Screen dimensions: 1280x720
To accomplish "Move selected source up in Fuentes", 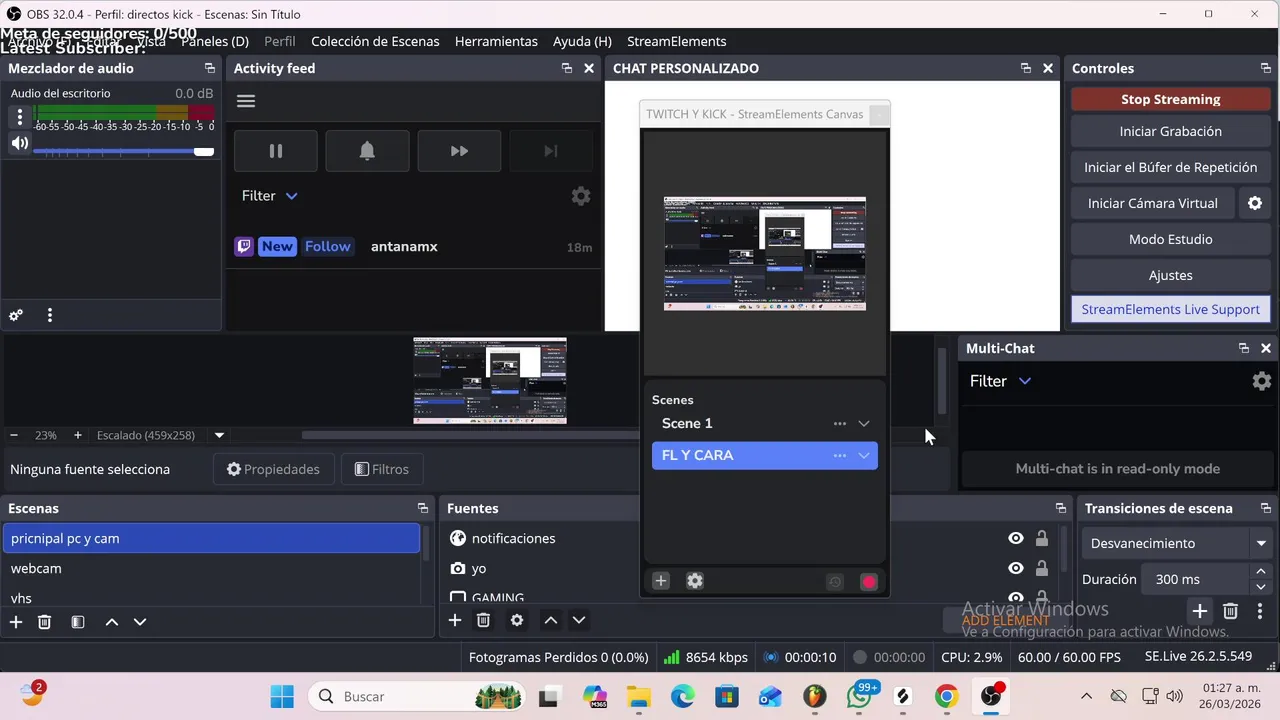I will click(550, 620).
